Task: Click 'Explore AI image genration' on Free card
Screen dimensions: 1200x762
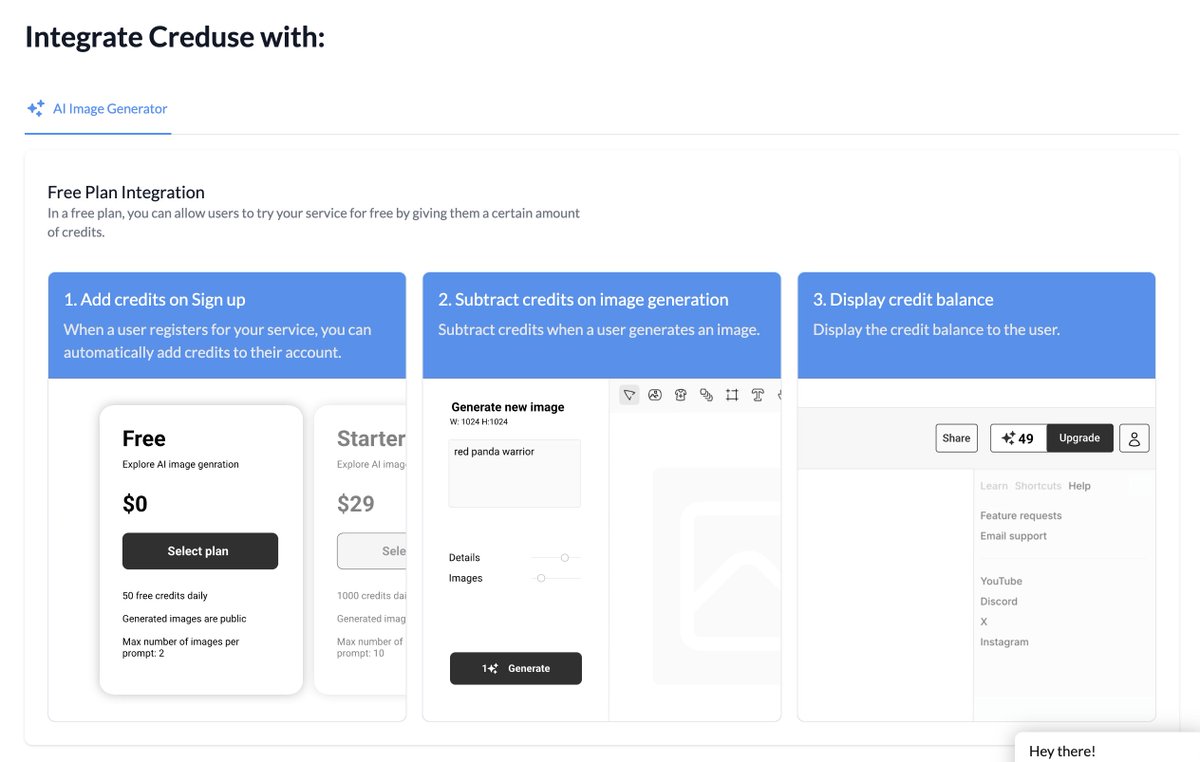Action: [x=180, y=465]
